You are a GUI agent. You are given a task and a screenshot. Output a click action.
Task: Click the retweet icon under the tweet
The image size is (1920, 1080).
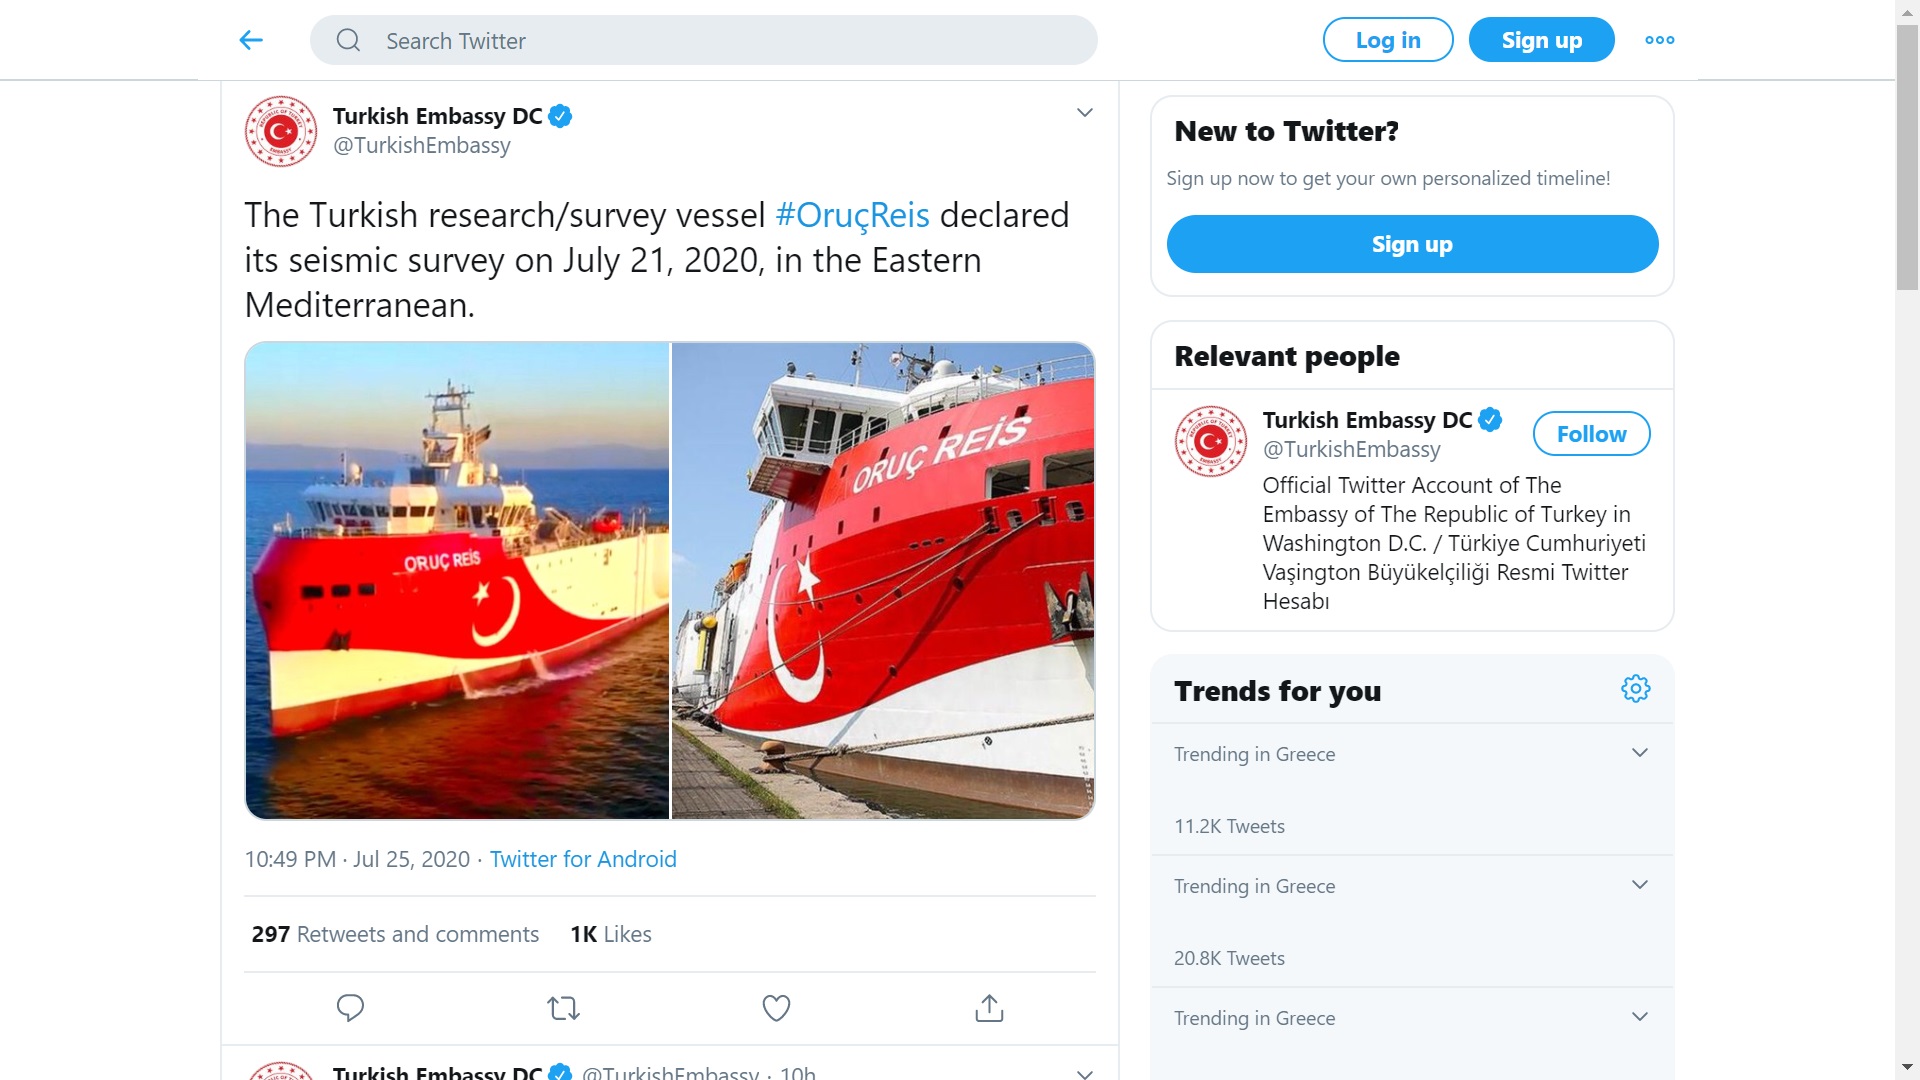(x=564, y=1008)
